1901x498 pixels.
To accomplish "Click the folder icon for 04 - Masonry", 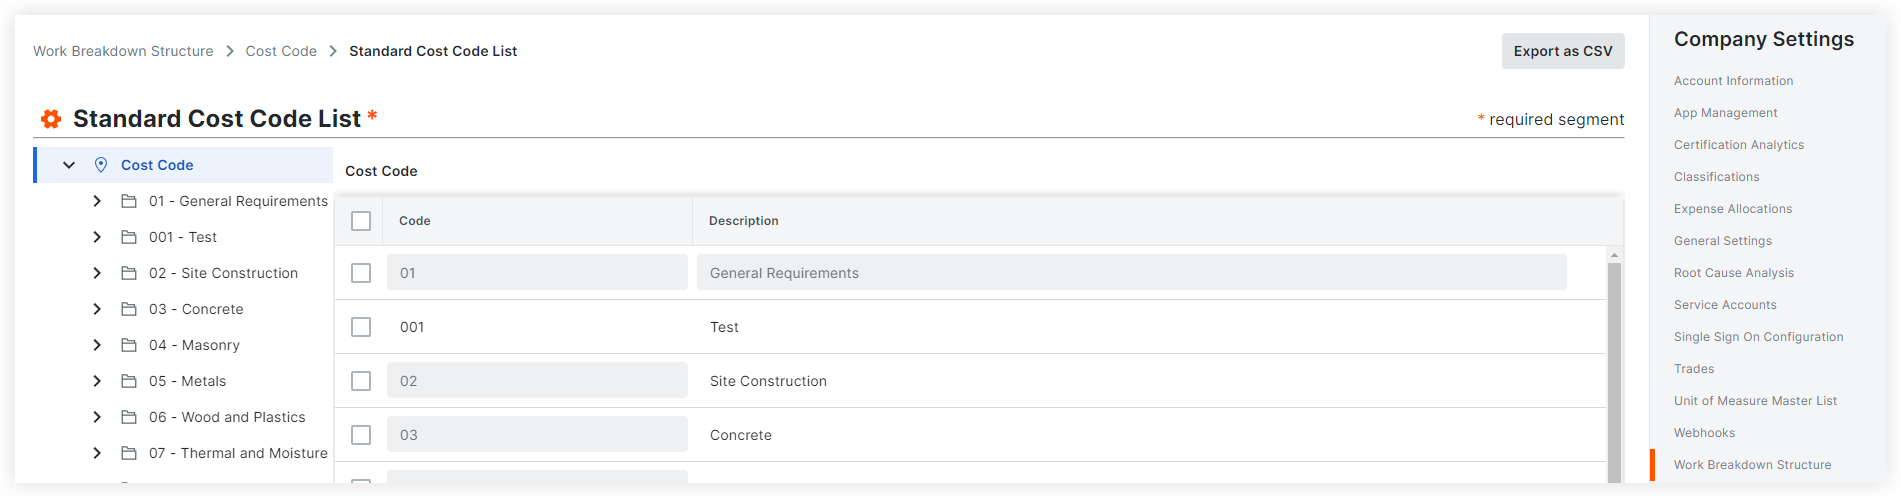I will coord(129,345).
